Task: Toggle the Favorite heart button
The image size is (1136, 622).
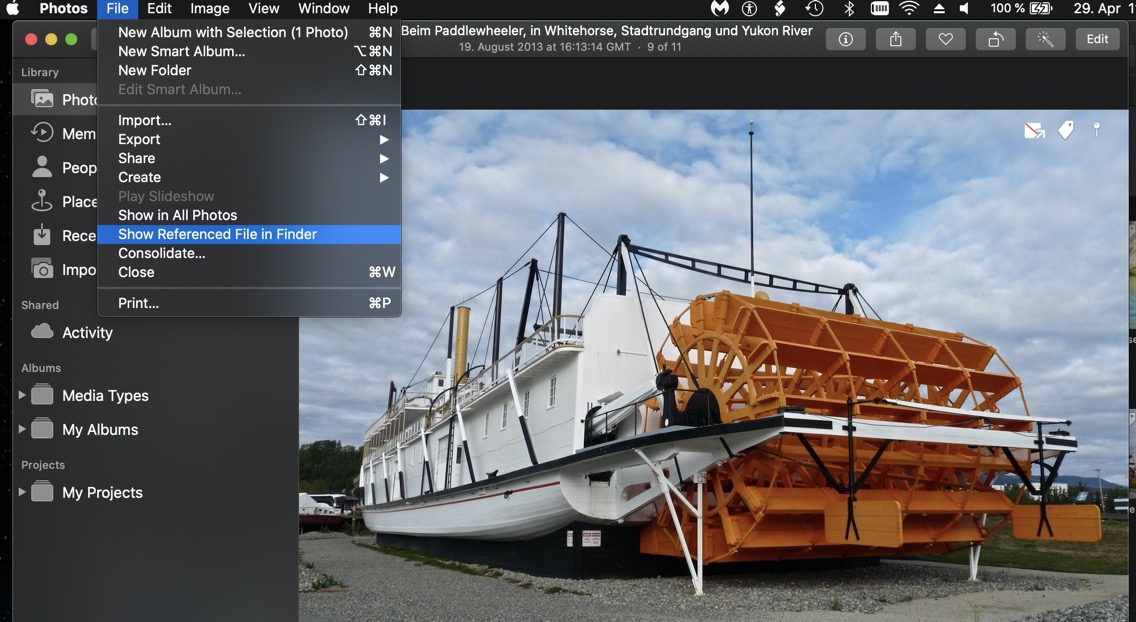Action: [x=945, y=39]
